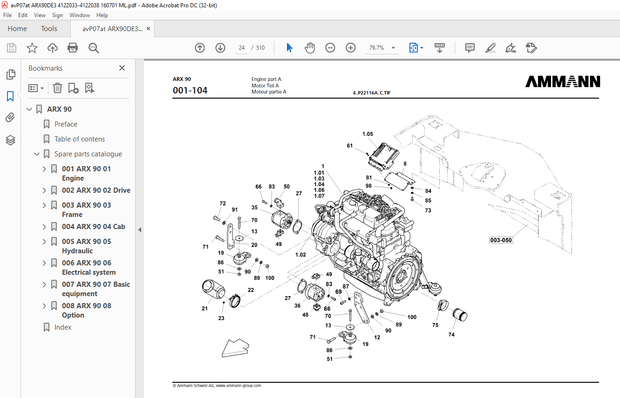Close the Bookmarks panel

click(x=122, y=68)
